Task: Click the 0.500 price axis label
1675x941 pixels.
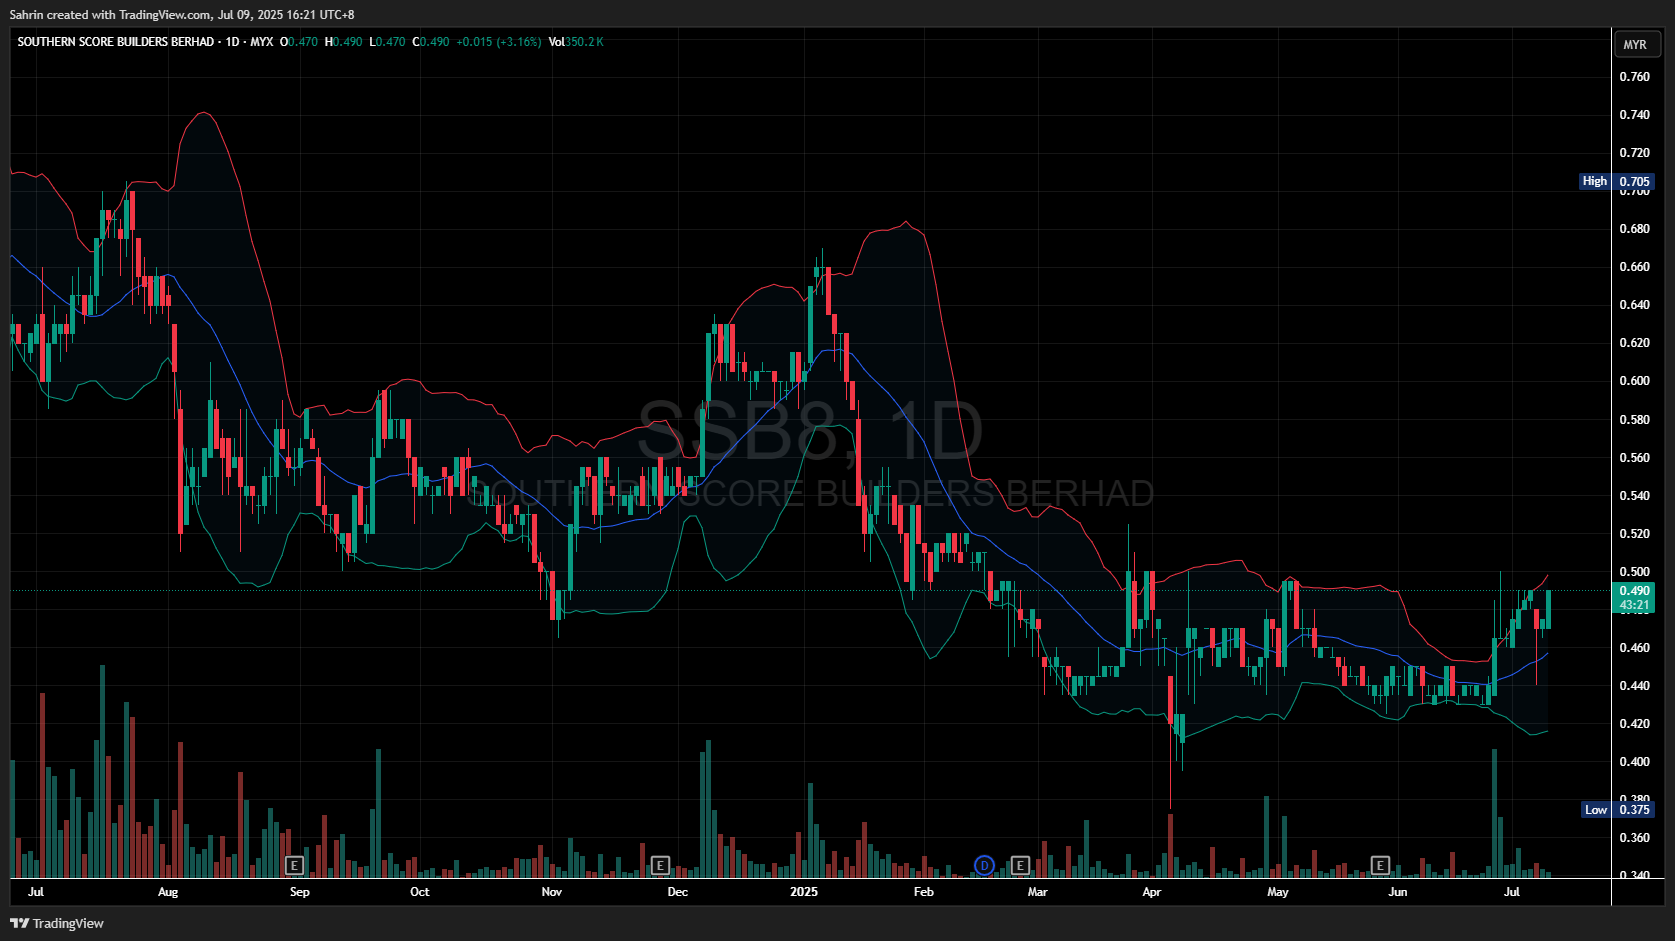Action: click(1635, 572)
